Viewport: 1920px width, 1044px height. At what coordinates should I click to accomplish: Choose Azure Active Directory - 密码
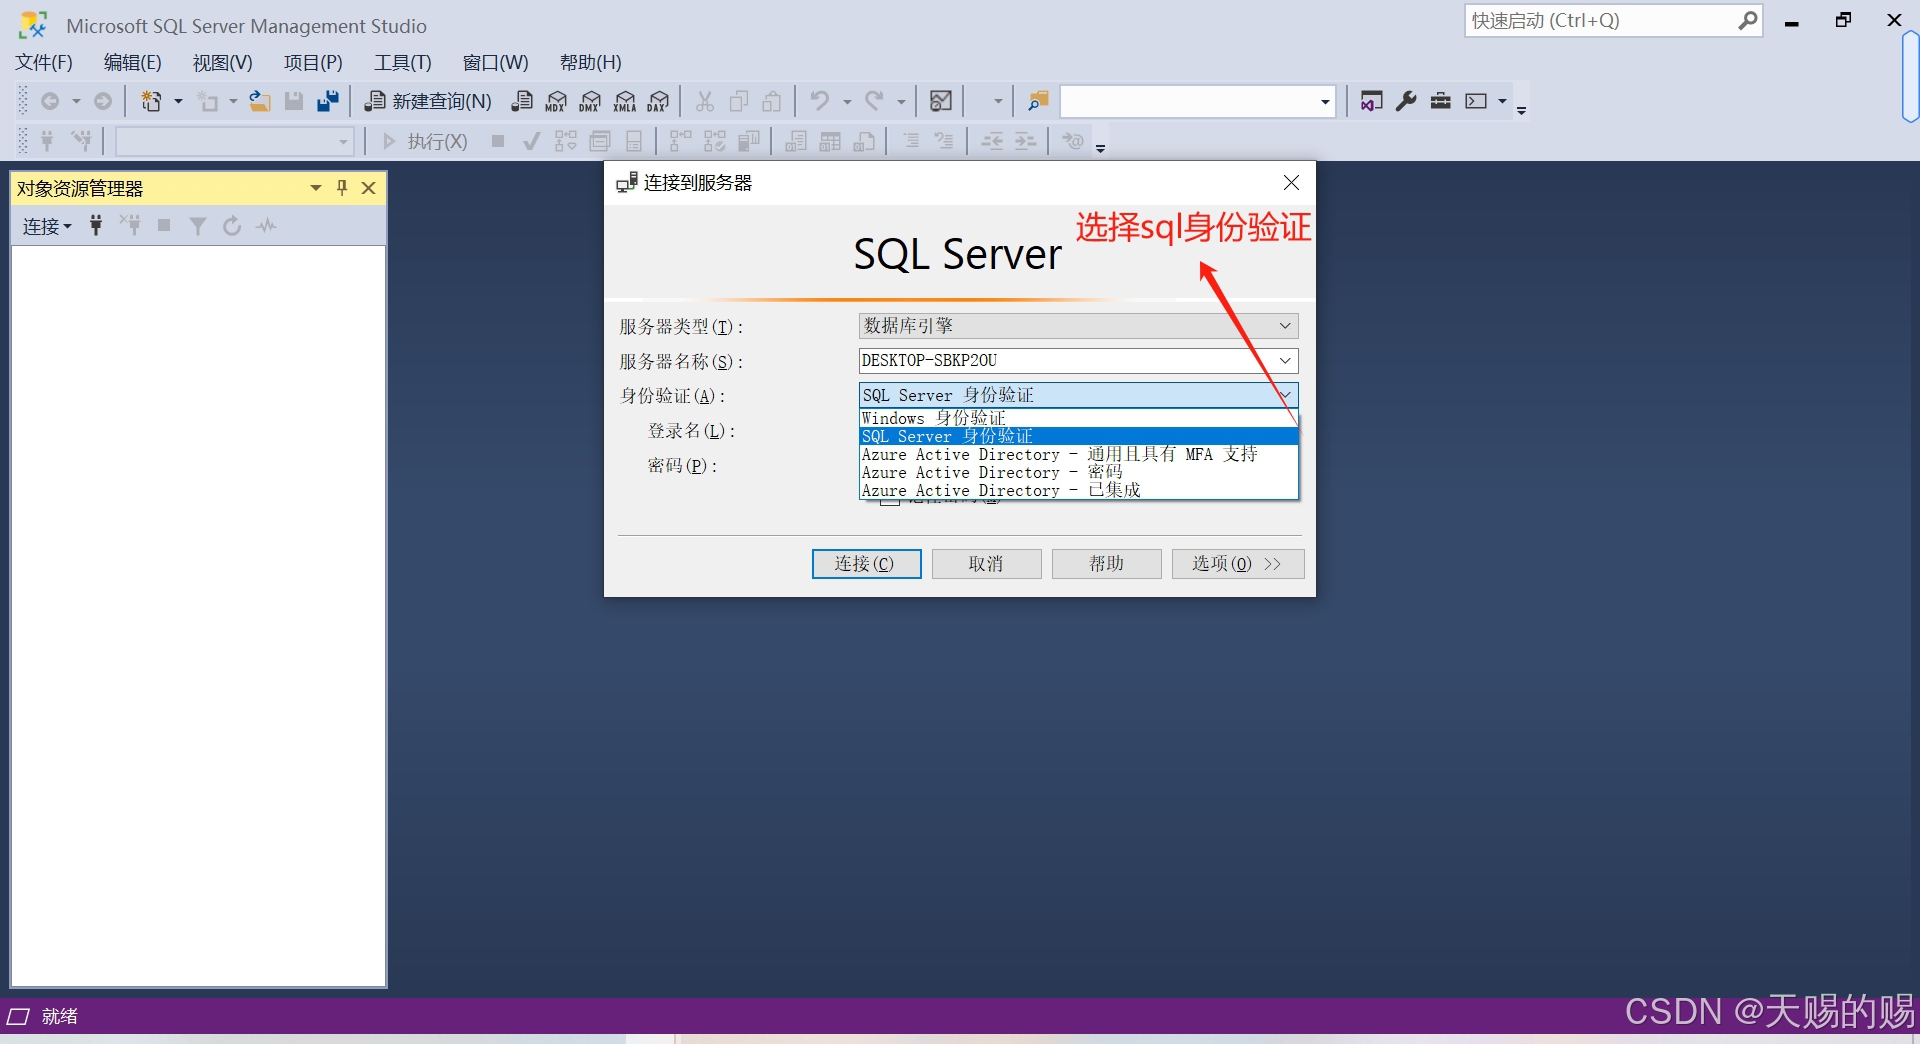(x=1079, y=472)
